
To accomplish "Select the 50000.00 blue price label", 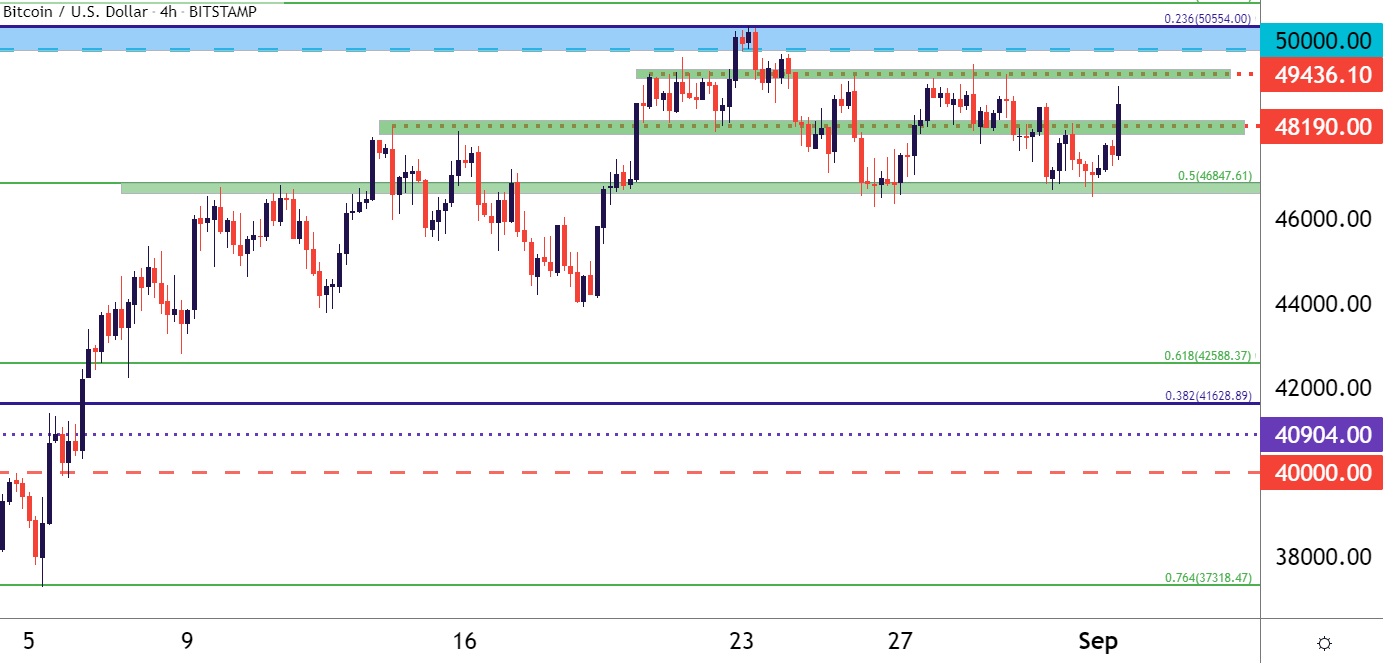I will tap(1322, 41).
